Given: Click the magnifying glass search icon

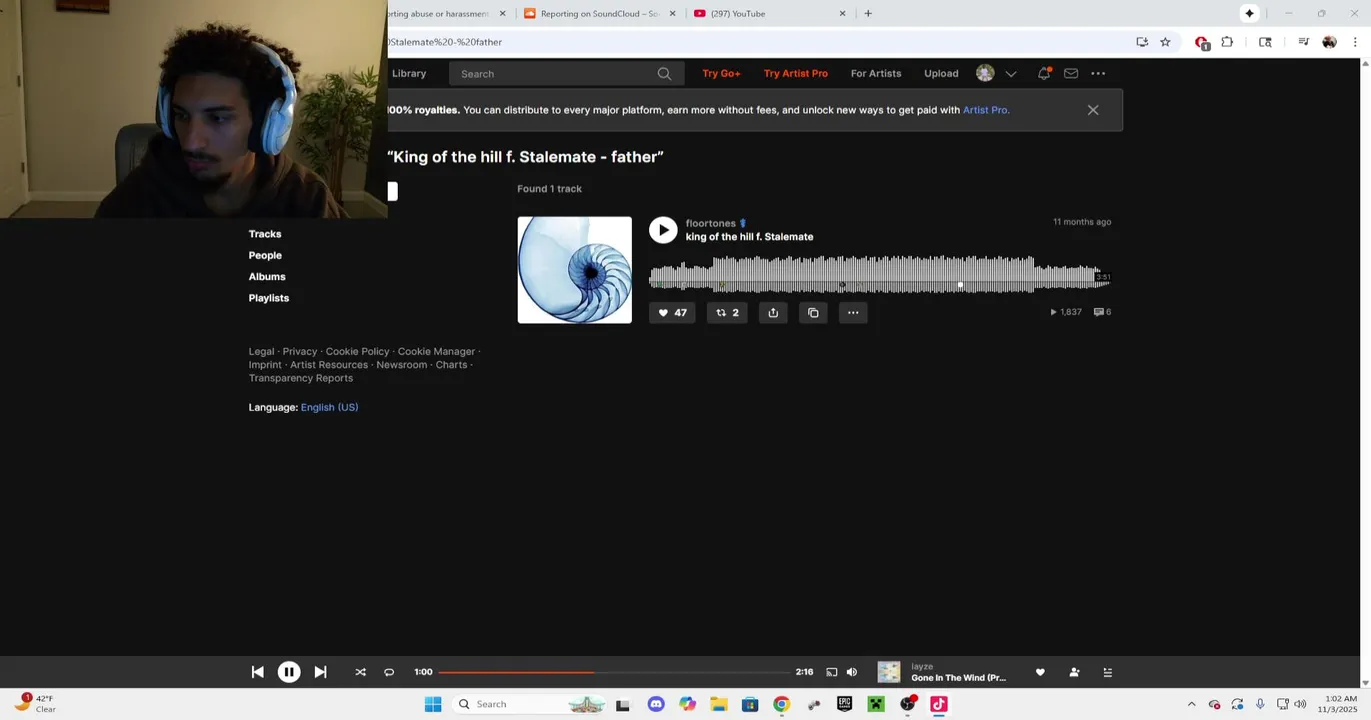Looking at the screenshot, I should [x=664, y=74].
